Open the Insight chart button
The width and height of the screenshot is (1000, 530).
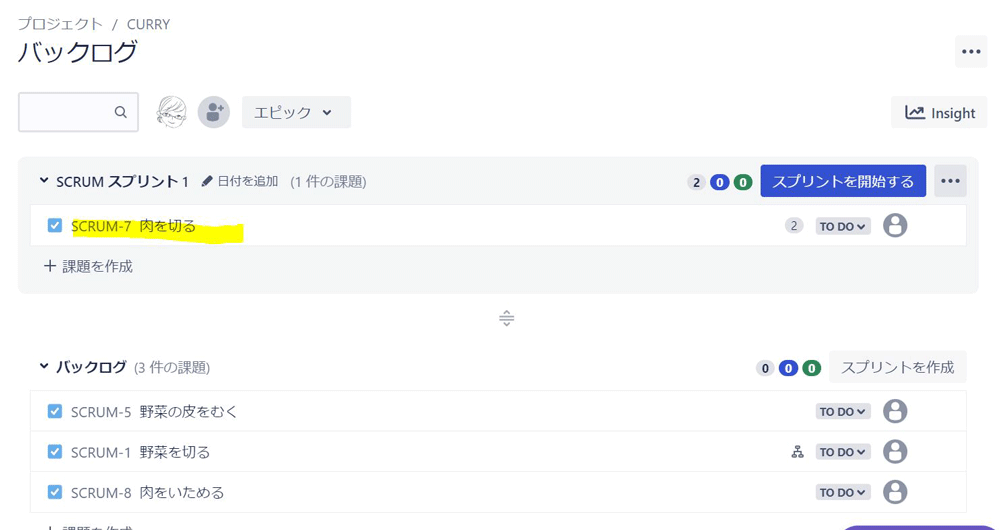click(x=939, y=113)
